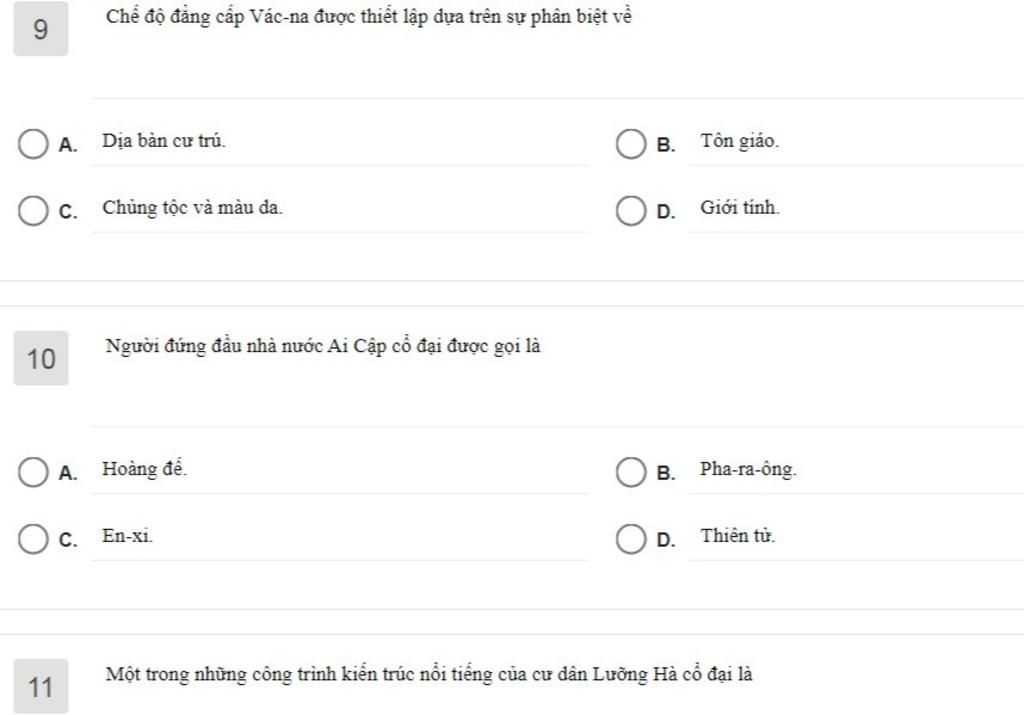
Task: Click the question number 10 badge
Action: [41, 358]
